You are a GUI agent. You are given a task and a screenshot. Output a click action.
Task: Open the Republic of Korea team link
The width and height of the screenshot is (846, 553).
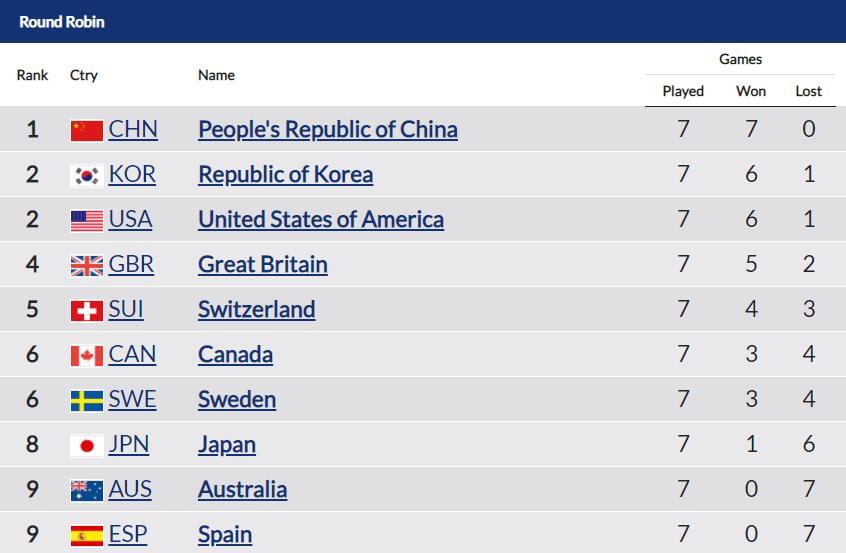[285, 174]
